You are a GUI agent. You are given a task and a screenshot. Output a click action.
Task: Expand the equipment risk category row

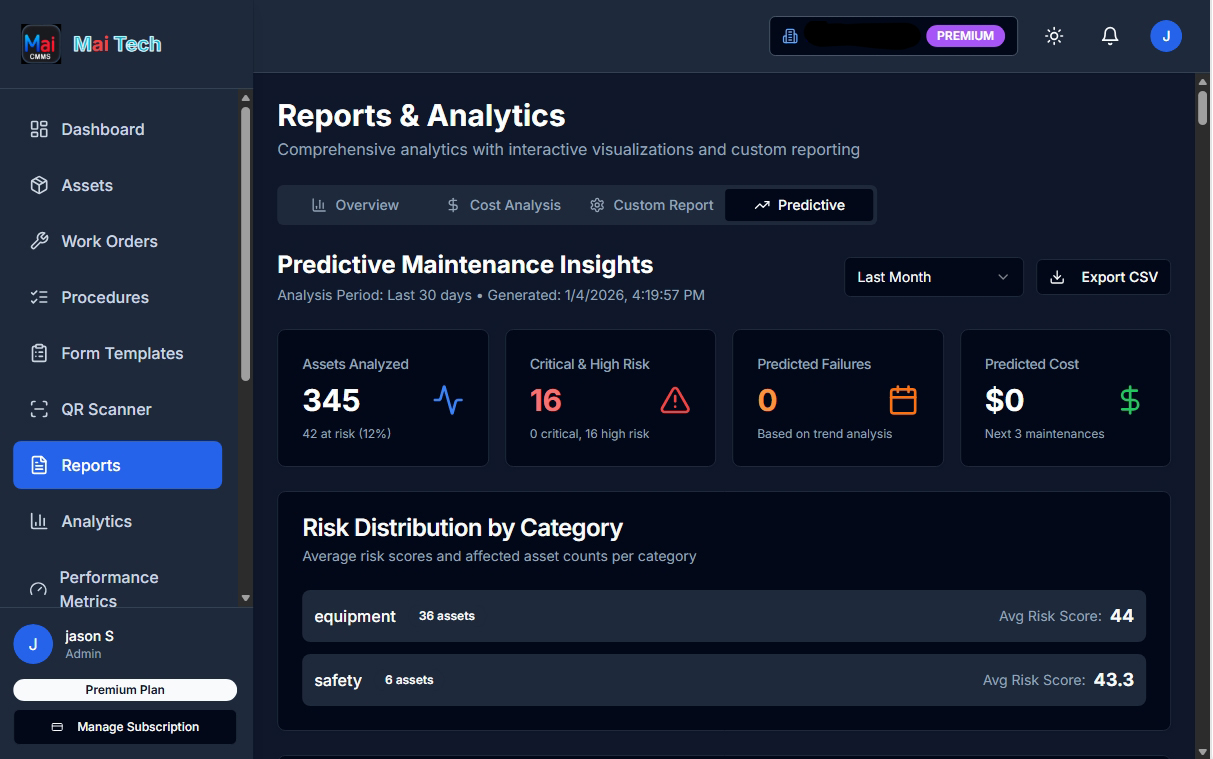pos(724,616)
